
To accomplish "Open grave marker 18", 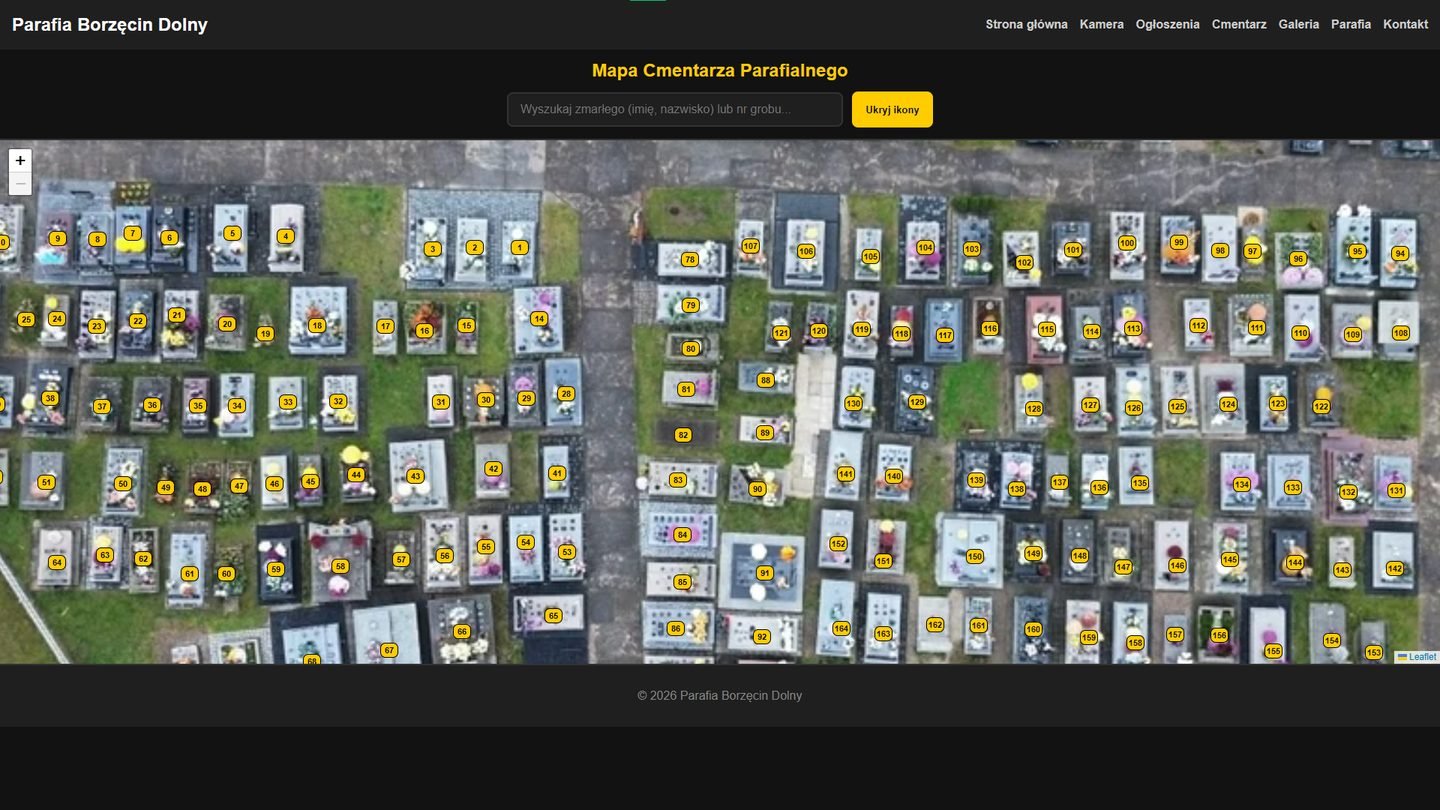I will point(317,325).
